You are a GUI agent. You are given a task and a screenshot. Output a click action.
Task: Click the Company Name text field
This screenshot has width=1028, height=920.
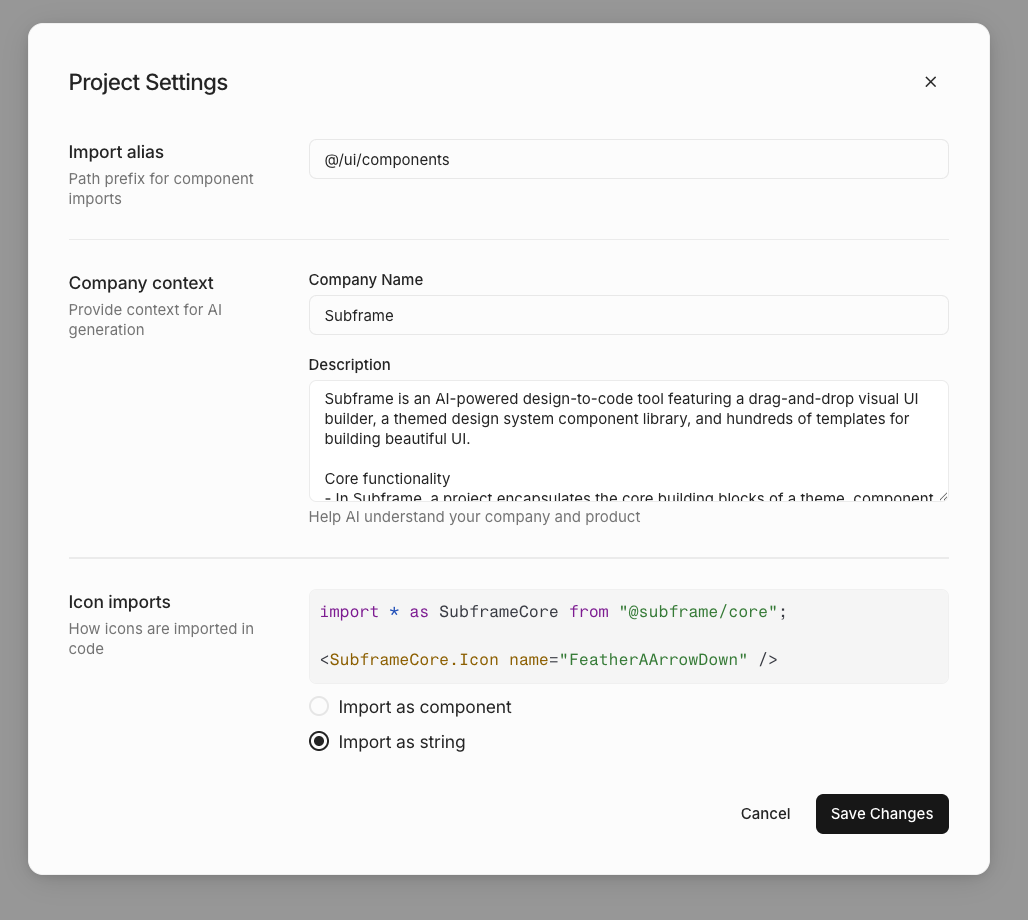[x=628, y=315]
